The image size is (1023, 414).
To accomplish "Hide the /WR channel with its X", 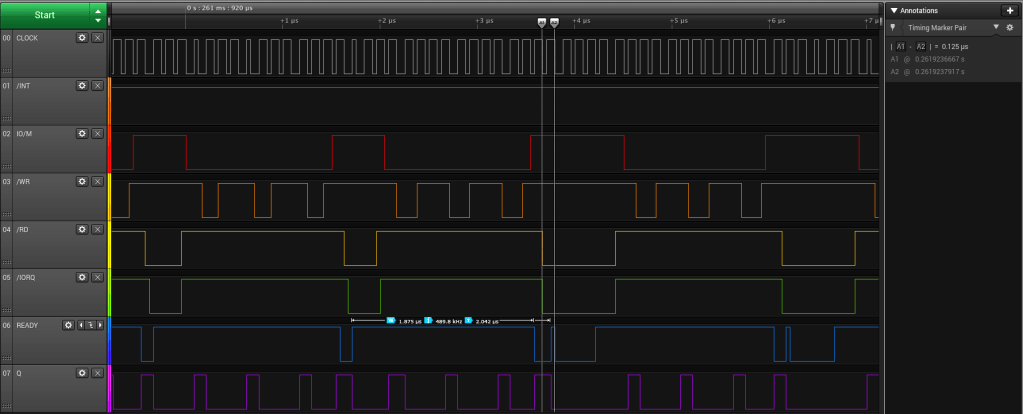I will (x=98, y=181).
